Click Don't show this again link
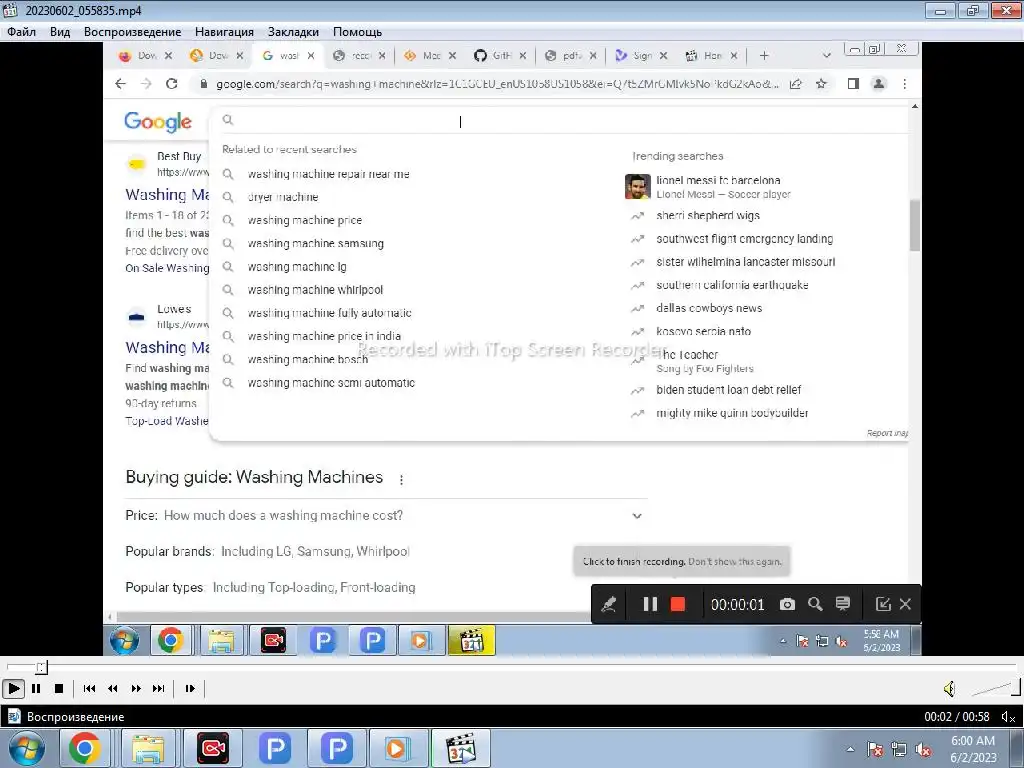This screenshot has height=768, width=1024. pyautogui.click(x=735, y=562)
